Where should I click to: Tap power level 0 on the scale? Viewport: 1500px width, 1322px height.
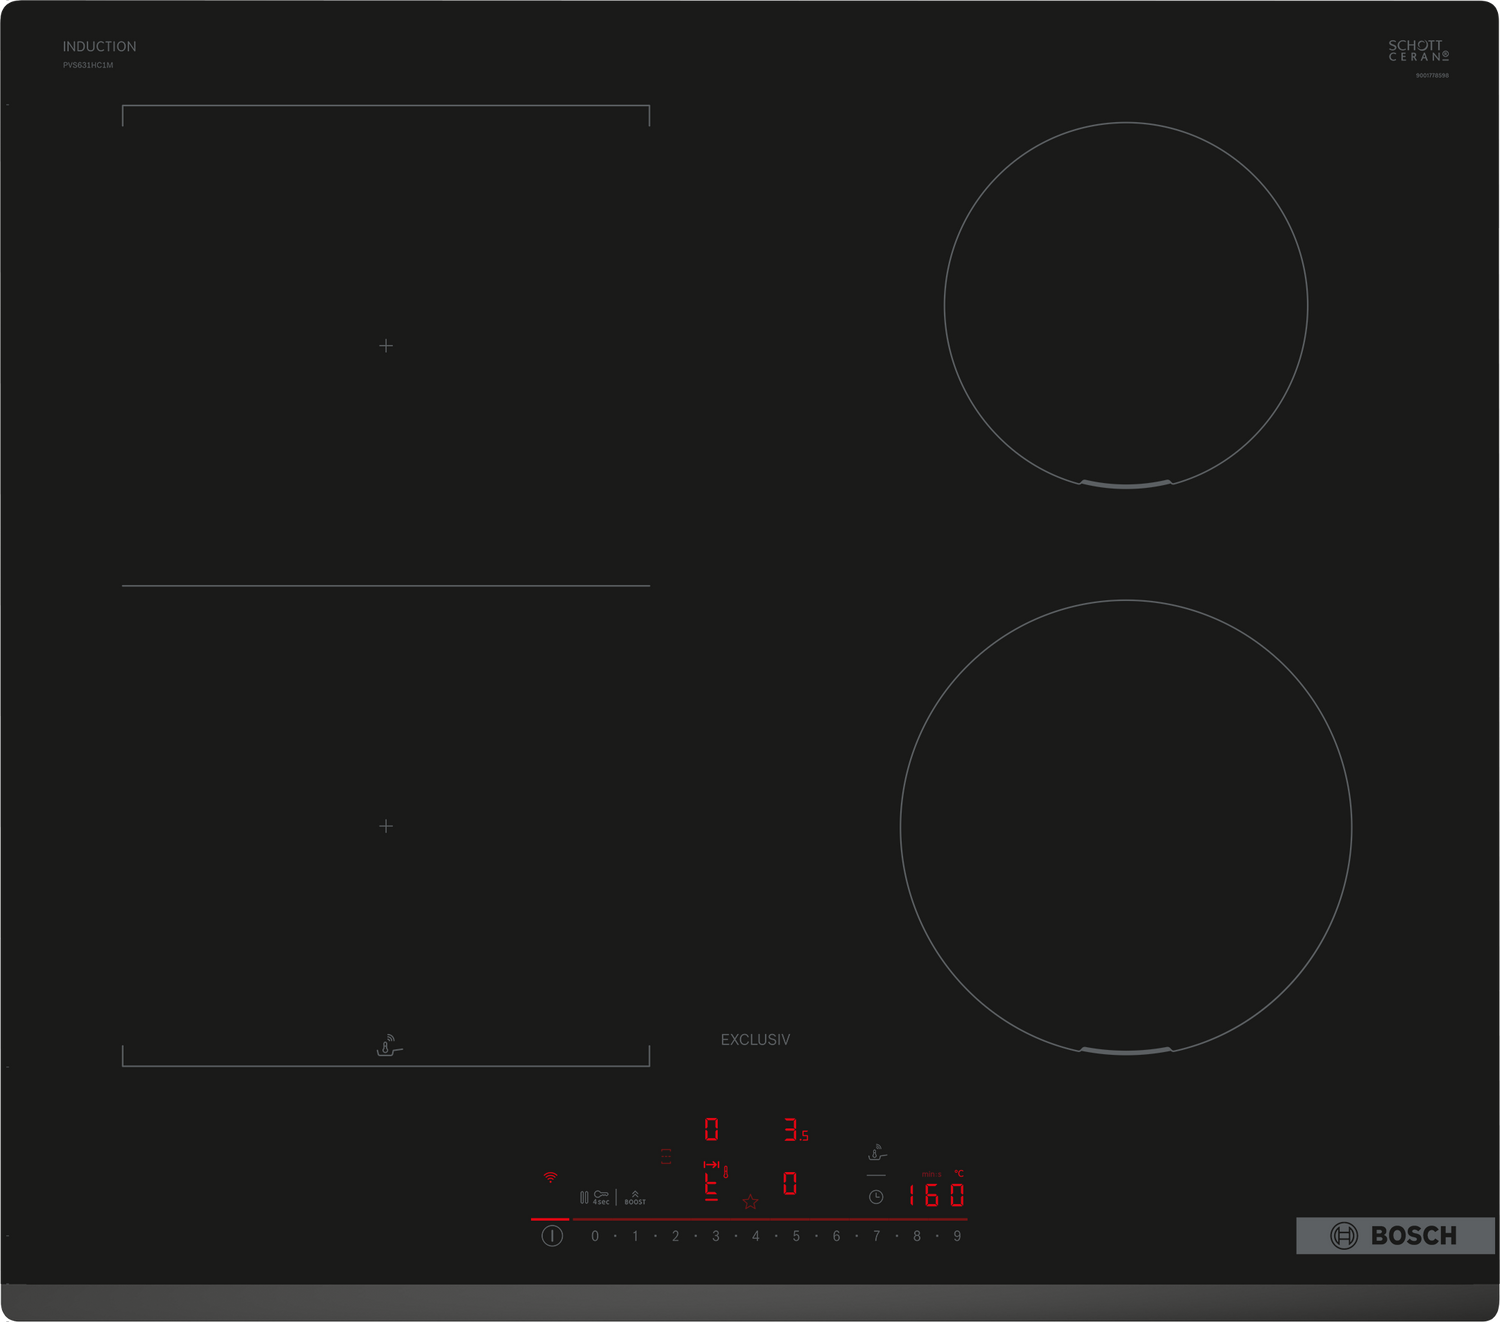click(595, 1236)
